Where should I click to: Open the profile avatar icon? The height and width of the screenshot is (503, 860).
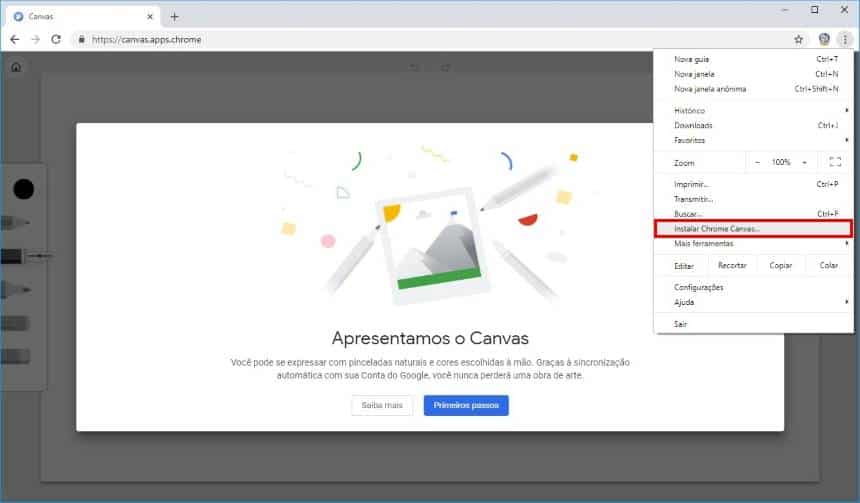pos(824,39)
